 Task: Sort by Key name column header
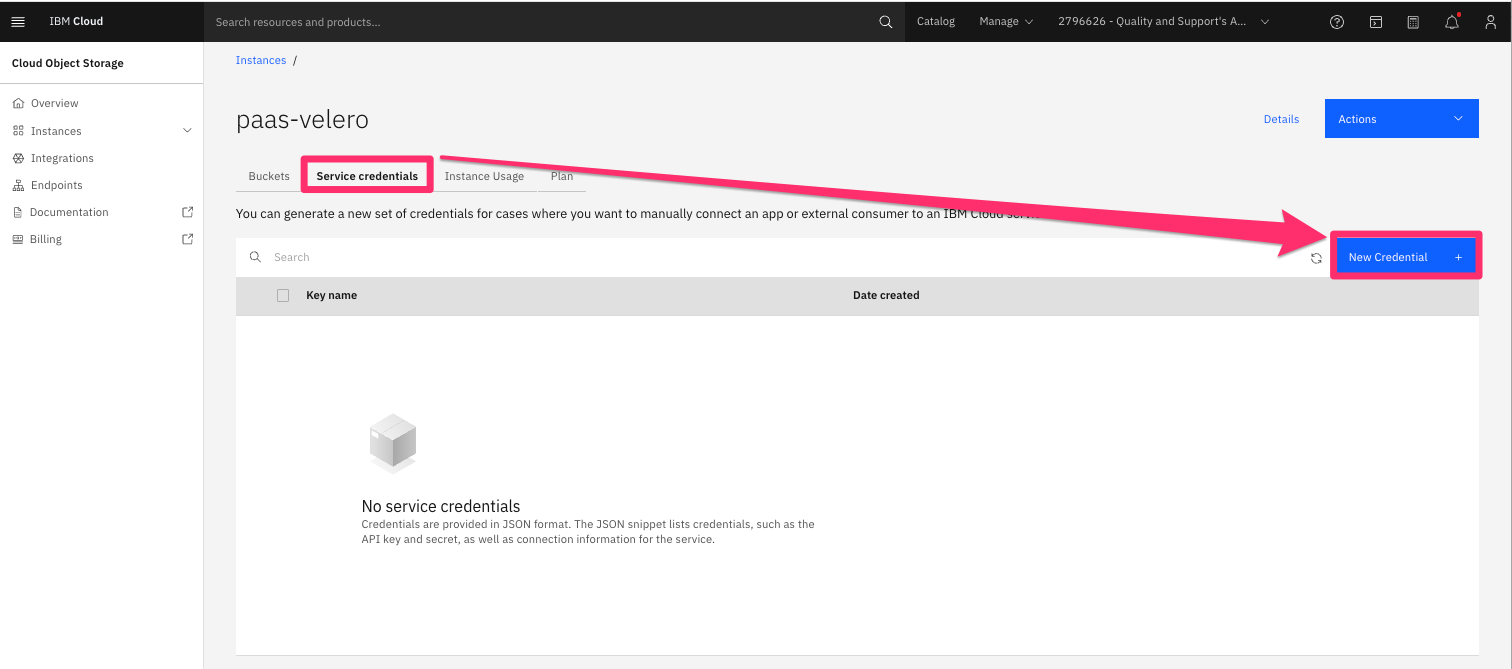331,295
